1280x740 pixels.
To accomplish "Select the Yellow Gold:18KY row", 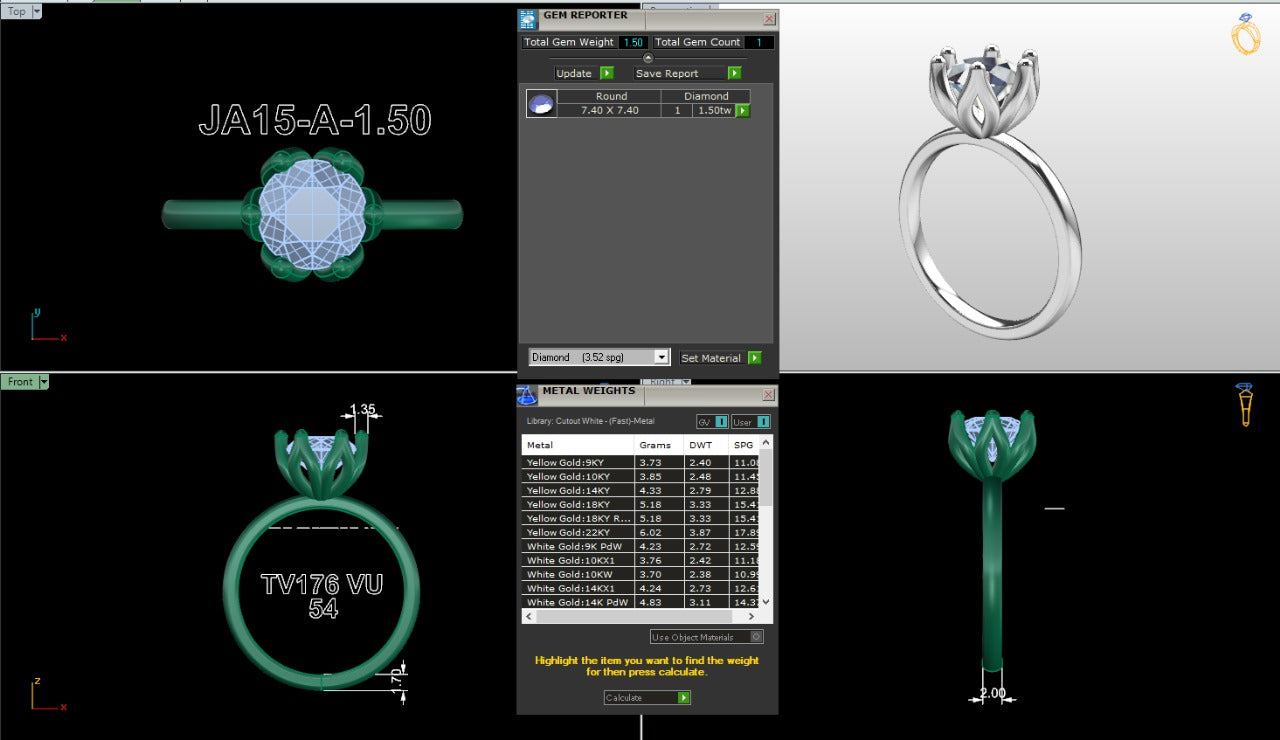I will (640, 505).
